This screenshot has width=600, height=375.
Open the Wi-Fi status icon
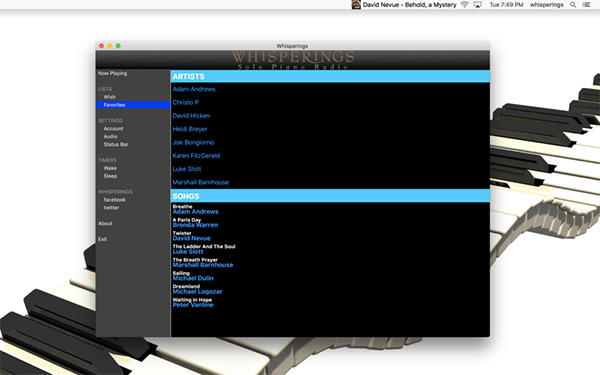point(465,5)
